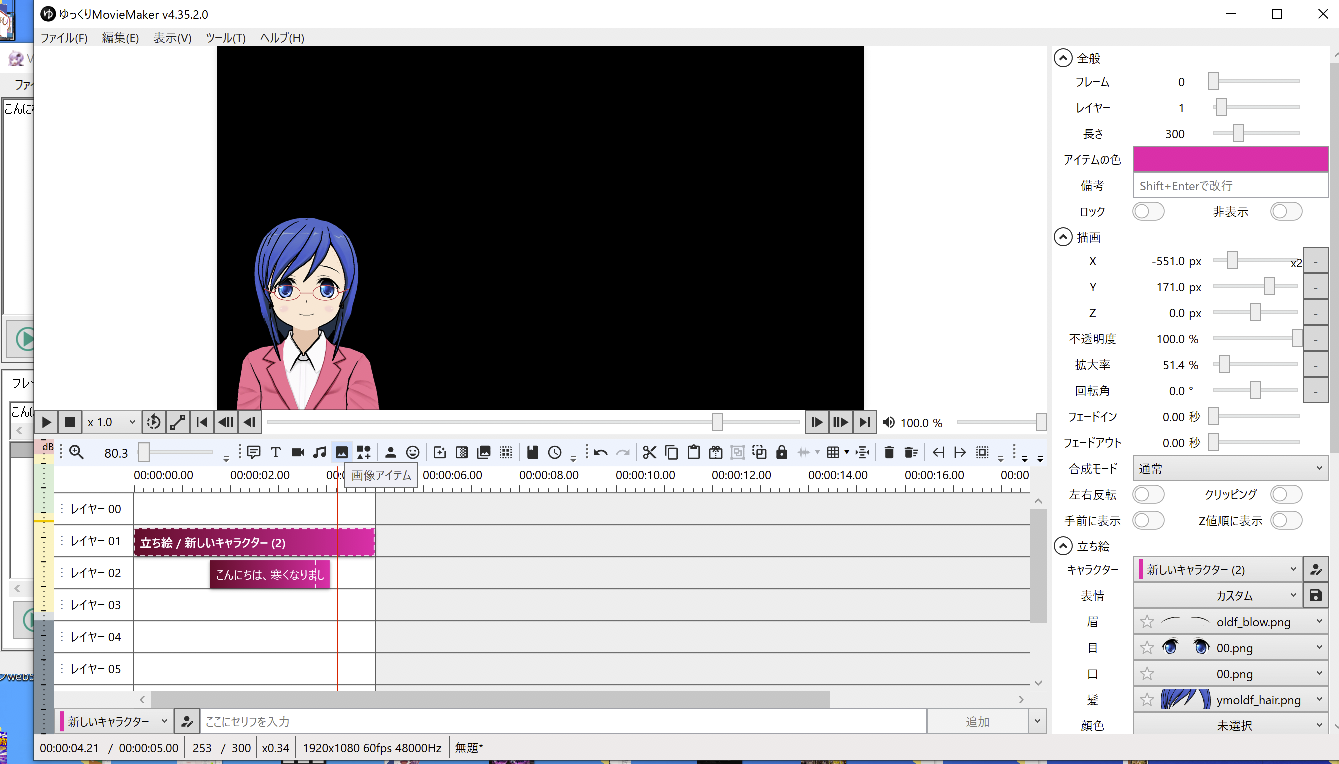Open the ファイル(F) menu

point(63,38)
